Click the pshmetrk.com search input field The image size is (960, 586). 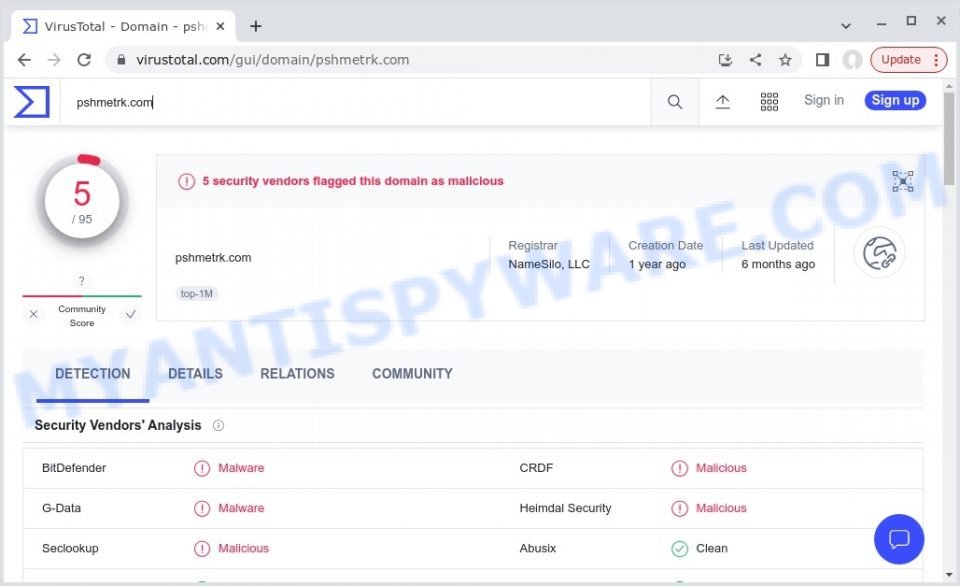[355, 102]
